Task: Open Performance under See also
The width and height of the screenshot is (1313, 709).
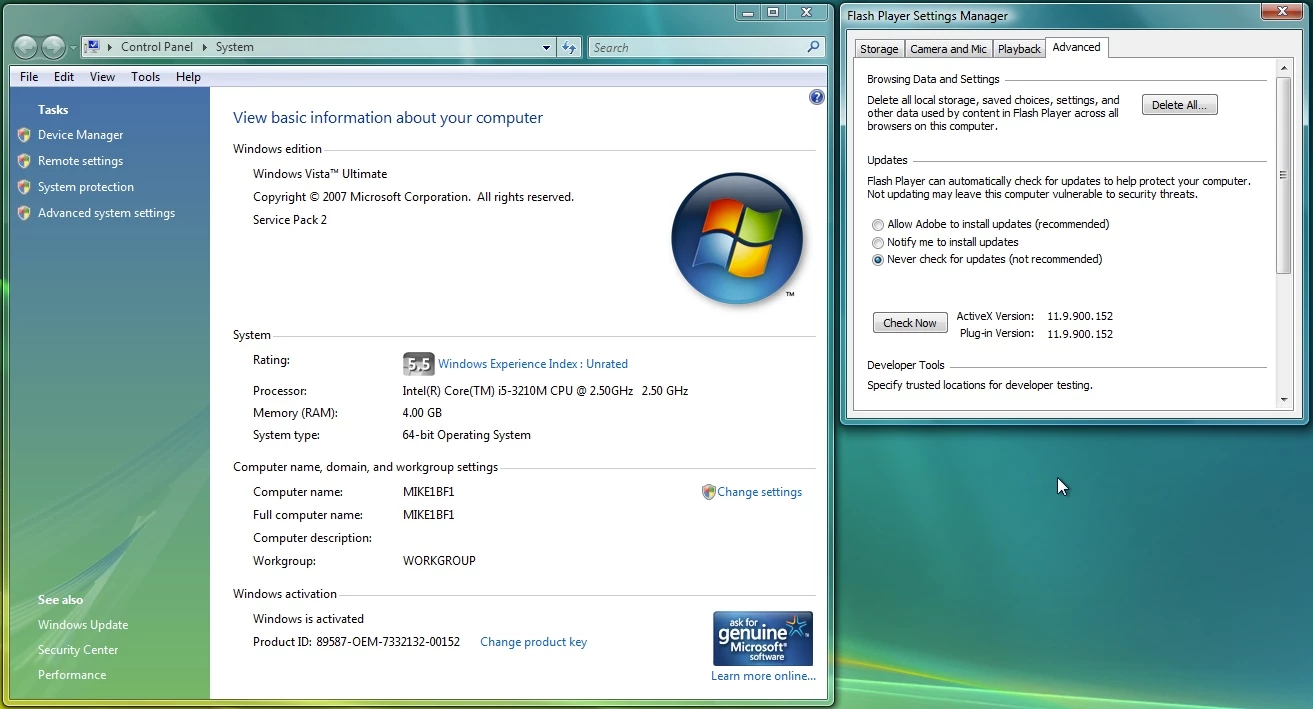Action: click(72, 675)
